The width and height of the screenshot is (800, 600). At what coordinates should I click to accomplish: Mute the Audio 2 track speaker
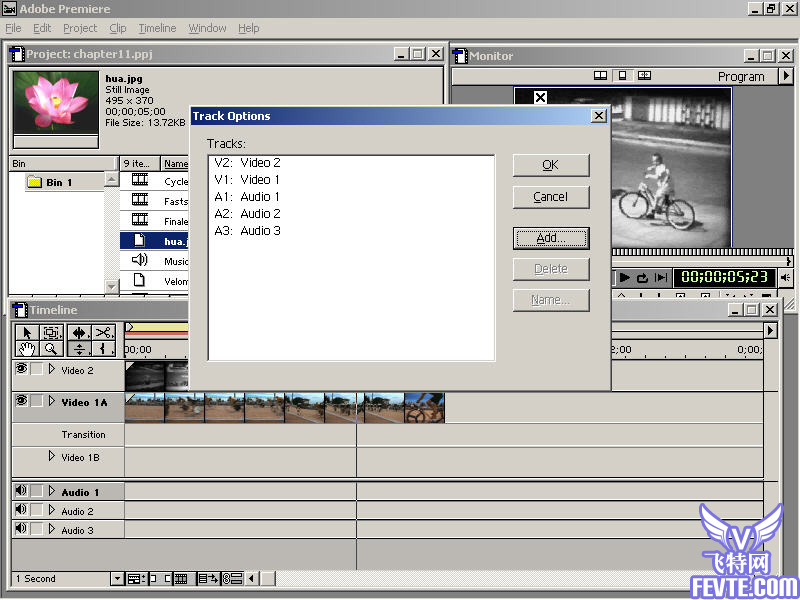(x=21, y=510)
